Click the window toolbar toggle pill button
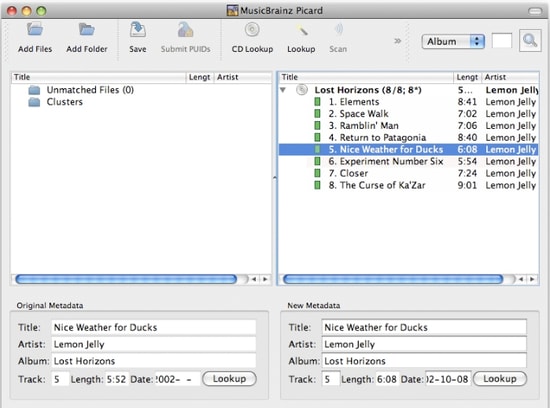 tap(535, 11)
